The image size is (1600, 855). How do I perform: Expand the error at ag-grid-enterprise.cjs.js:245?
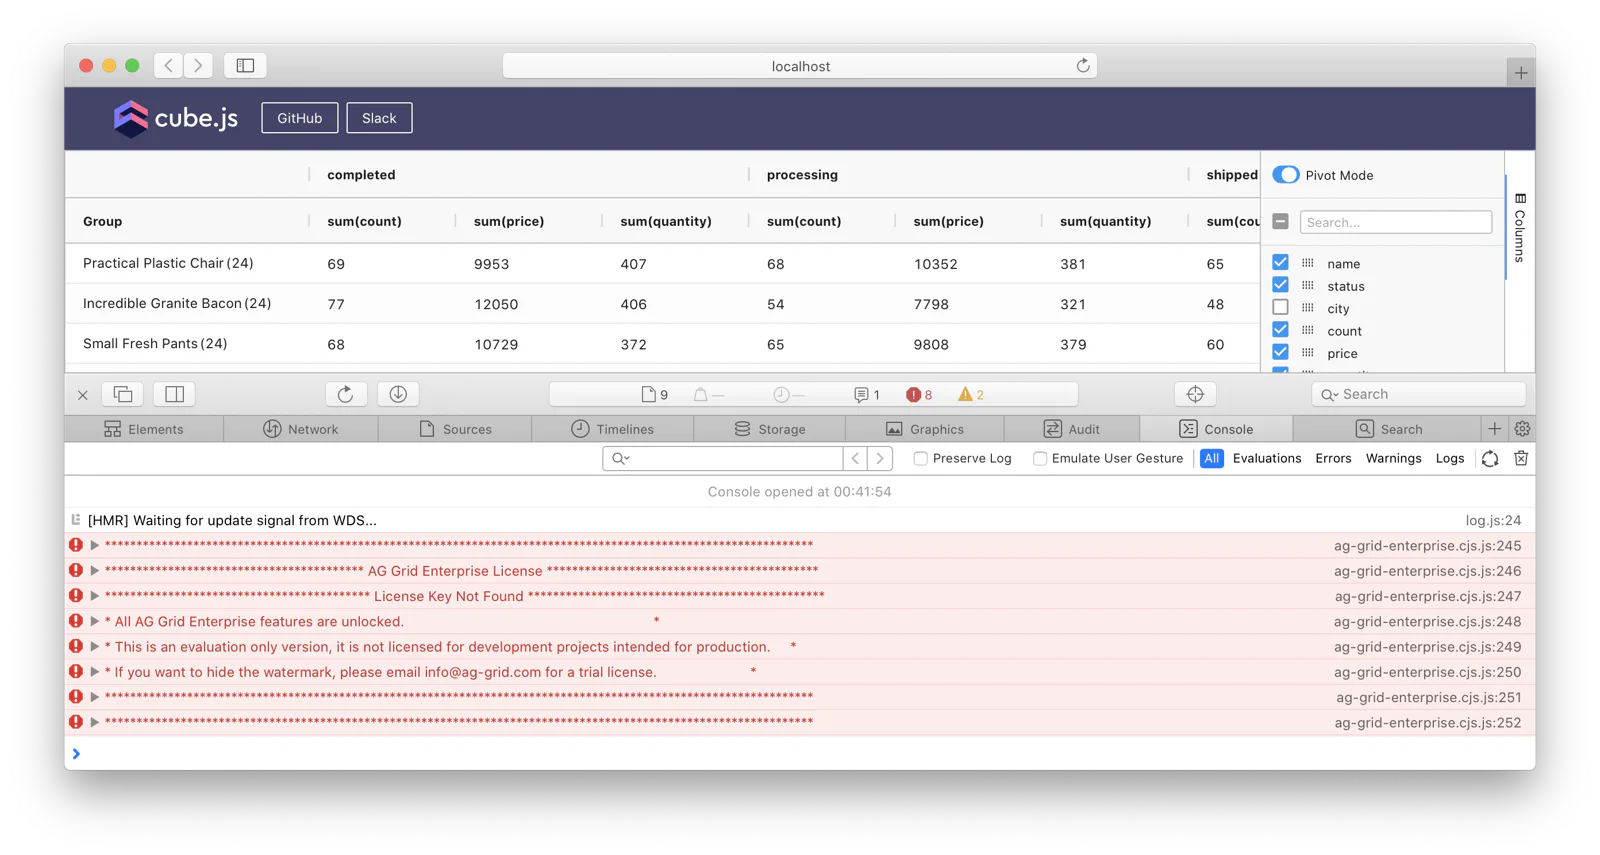(x=95, y=546)
